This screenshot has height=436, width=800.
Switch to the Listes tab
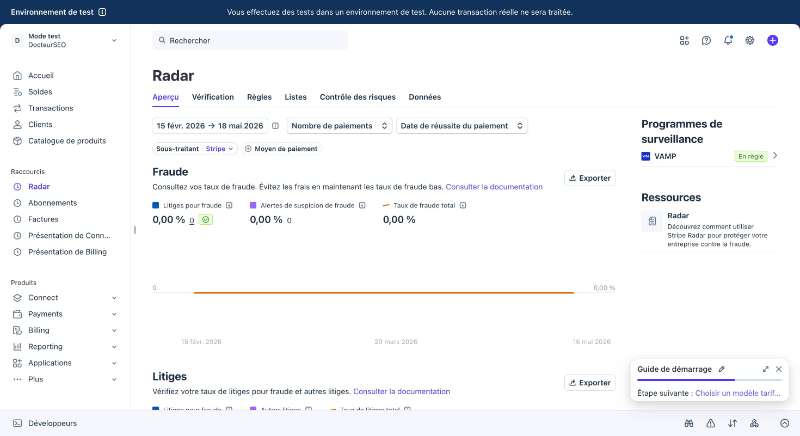pyautogui.click(x=295, y=97)
